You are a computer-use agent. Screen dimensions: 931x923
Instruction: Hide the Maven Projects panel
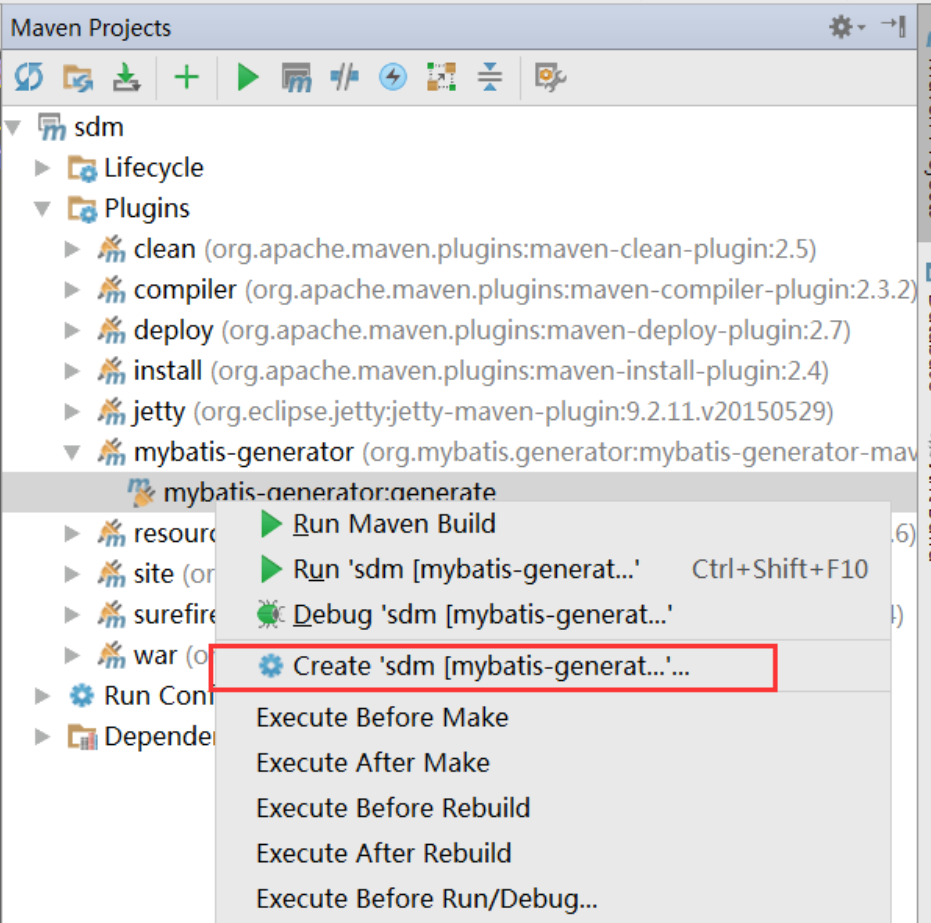click(894, 27)
